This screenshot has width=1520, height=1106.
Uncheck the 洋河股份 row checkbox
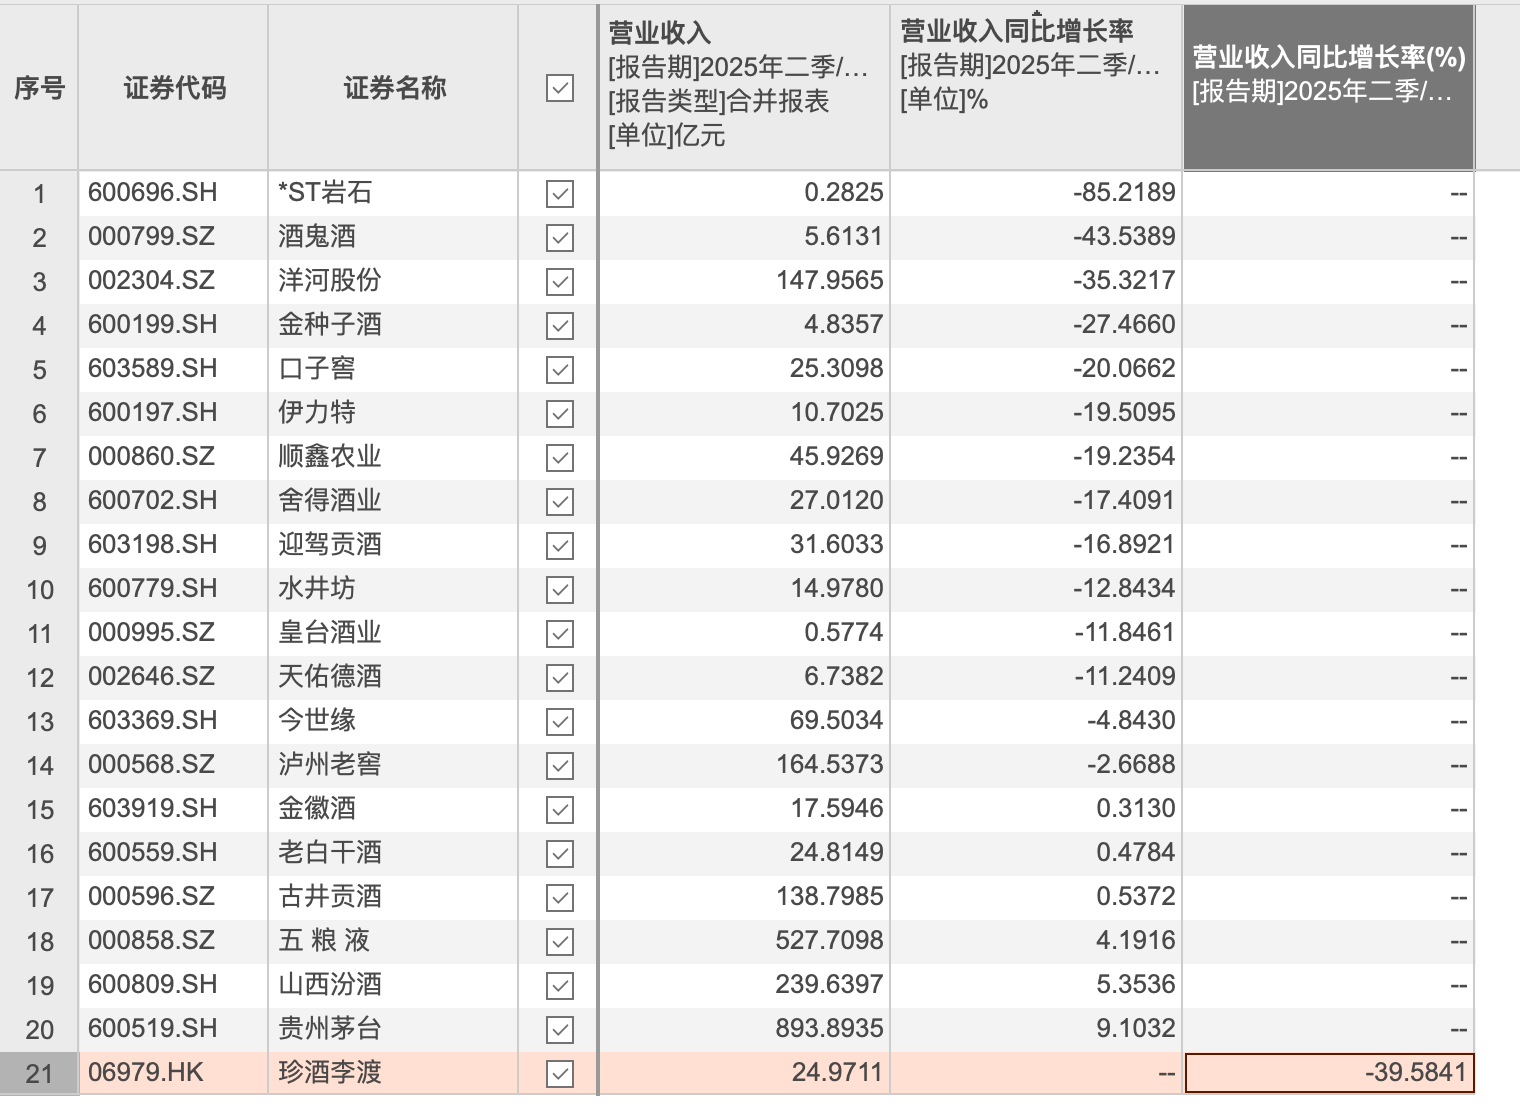pos(560,281)
